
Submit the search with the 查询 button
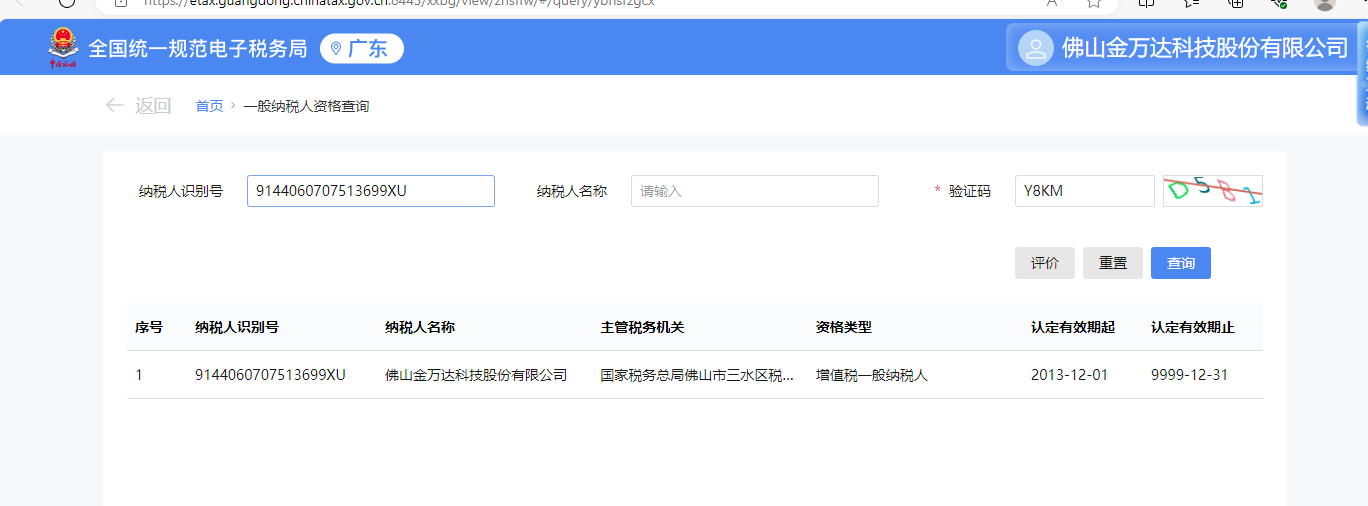1180,263
